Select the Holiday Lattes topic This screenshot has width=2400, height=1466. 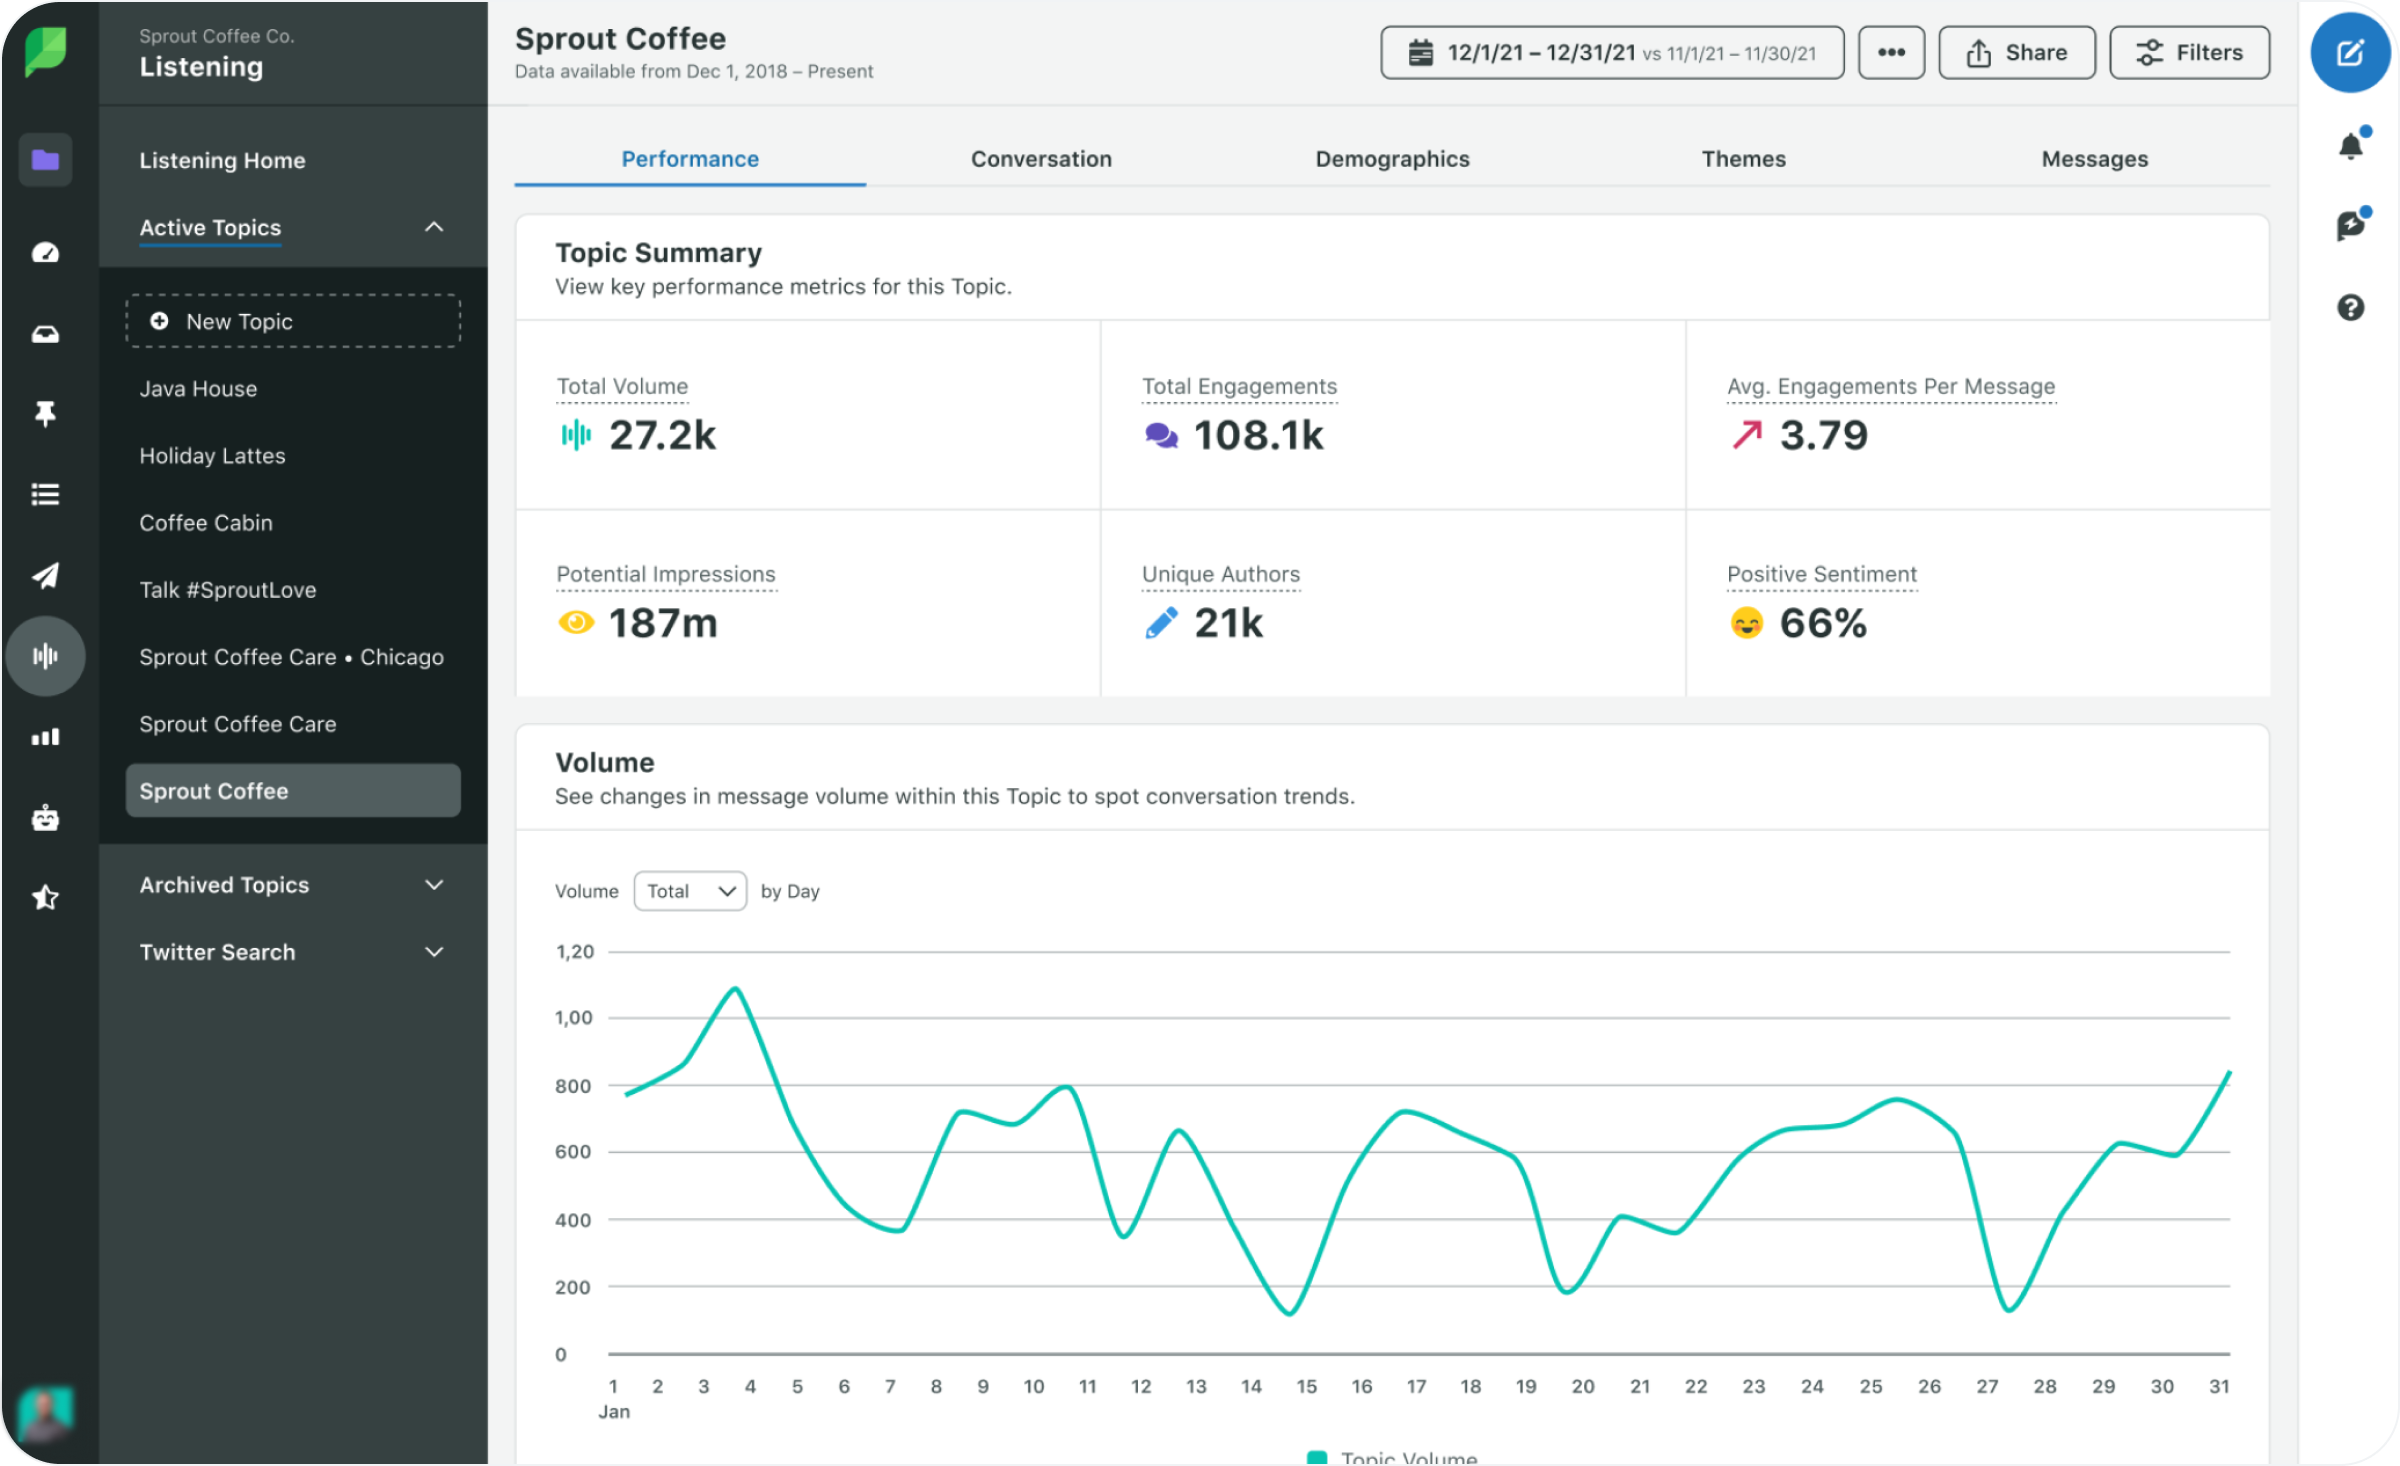[212, 456]
